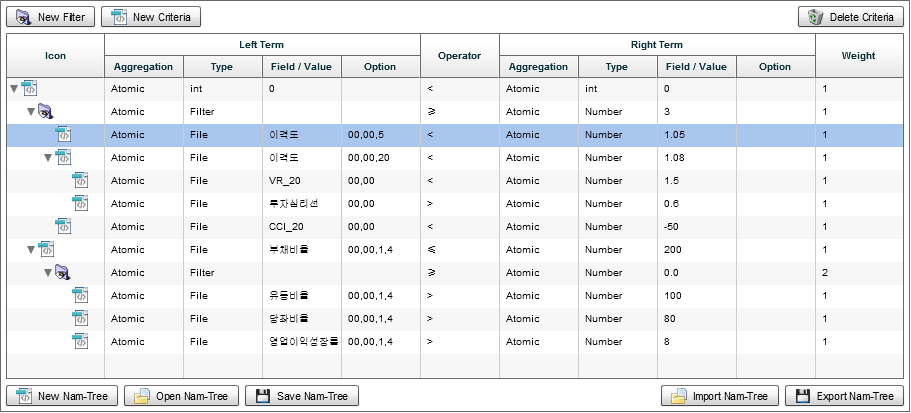
Task: Click the criteria icon in the row with value 100
Action: (x=81, y=295)
